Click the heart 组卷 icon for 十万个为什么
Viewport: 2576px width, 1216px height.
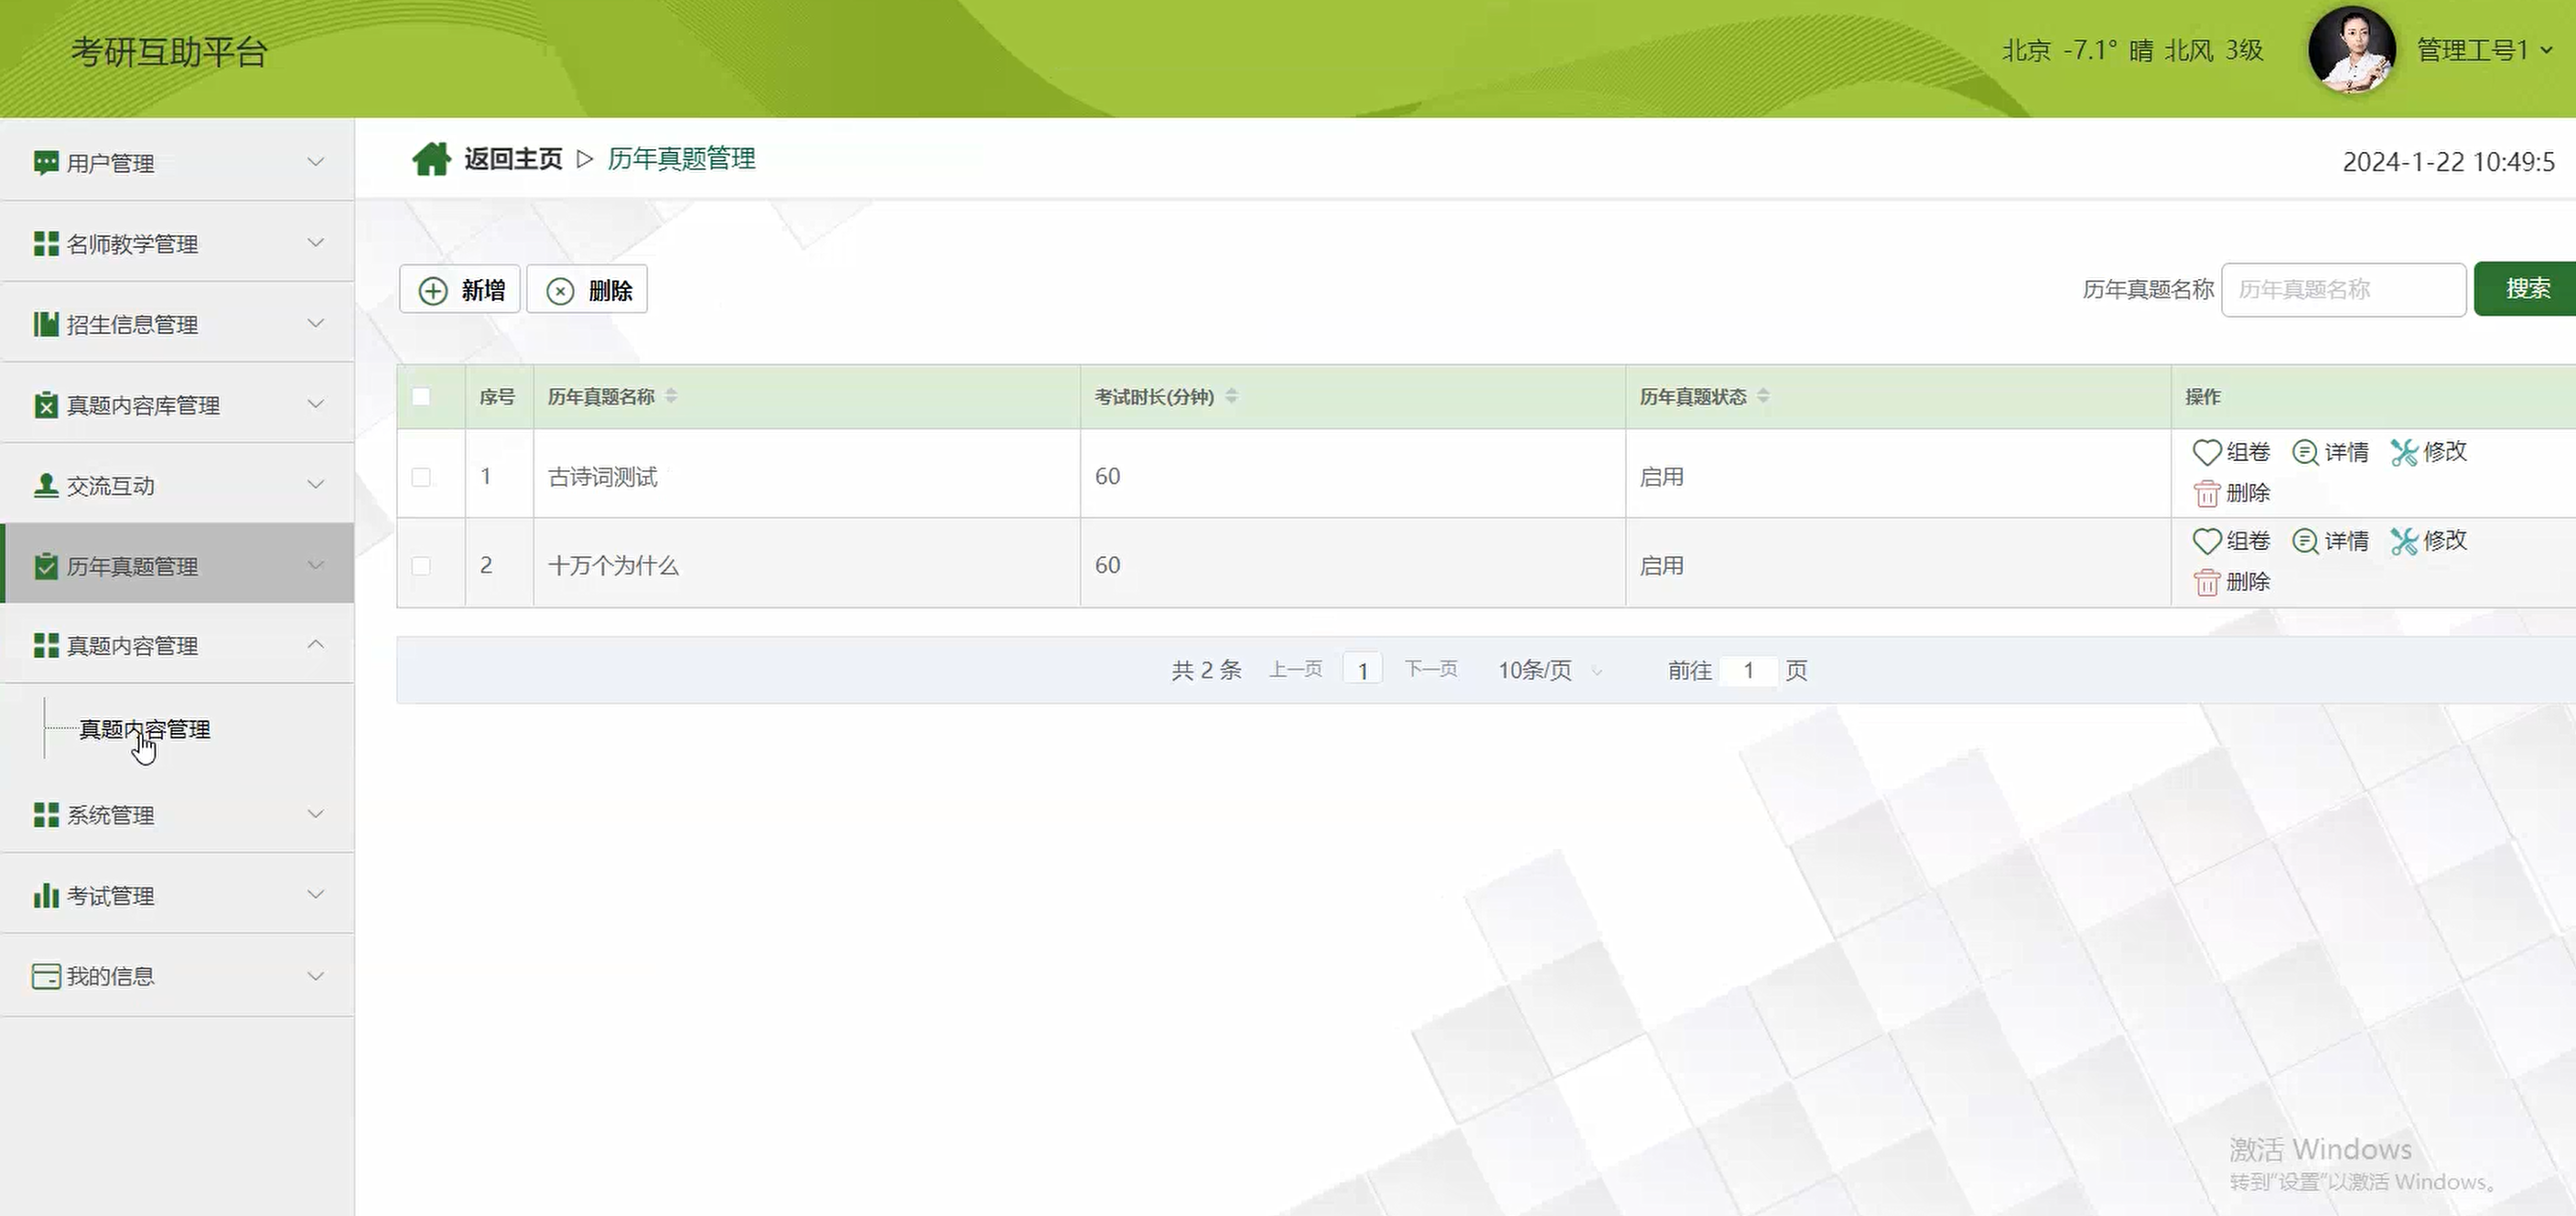(2206, 541)
